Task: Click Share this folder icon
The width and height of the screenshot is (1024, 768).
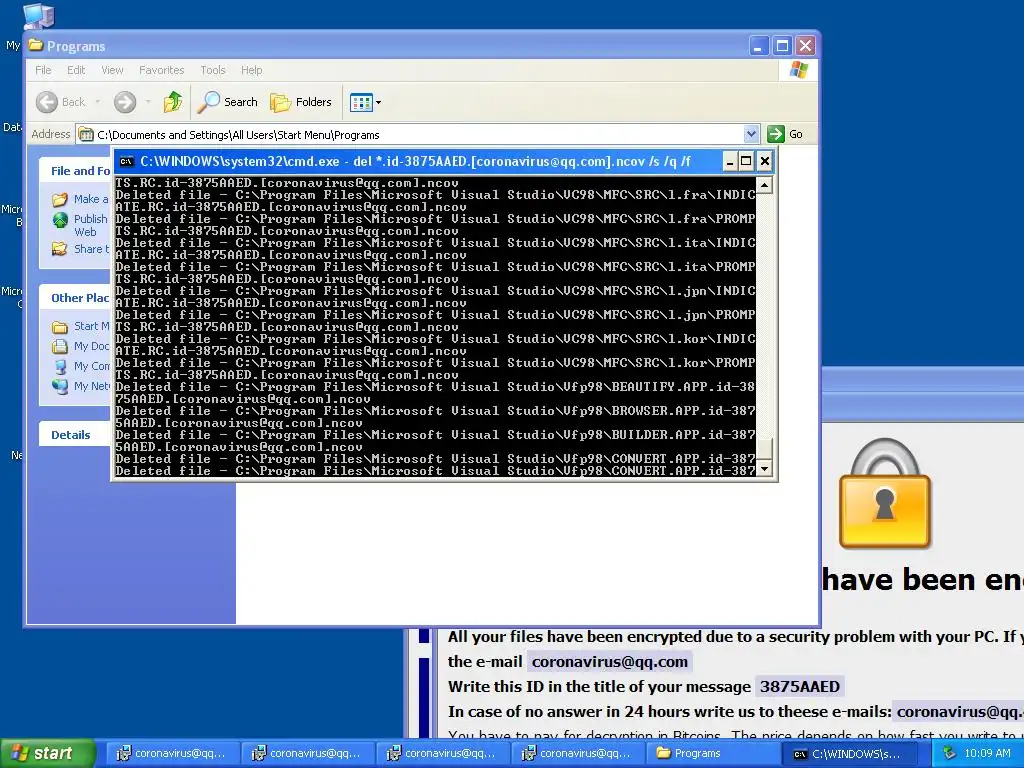Action: pos(59,249)
